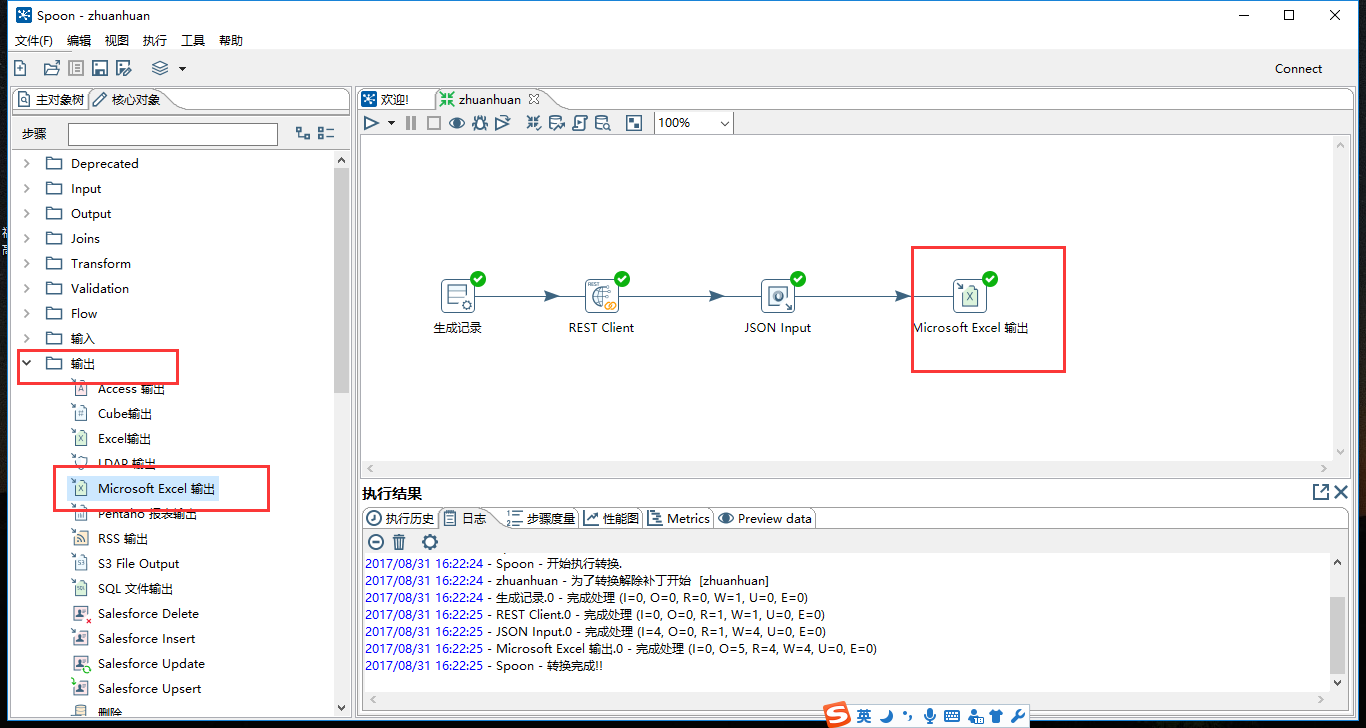Image resolution: width=1366 pixels, height=728 pixels.
Task: Click the show results panel icon beside zoom
Action: pos(633,123)
